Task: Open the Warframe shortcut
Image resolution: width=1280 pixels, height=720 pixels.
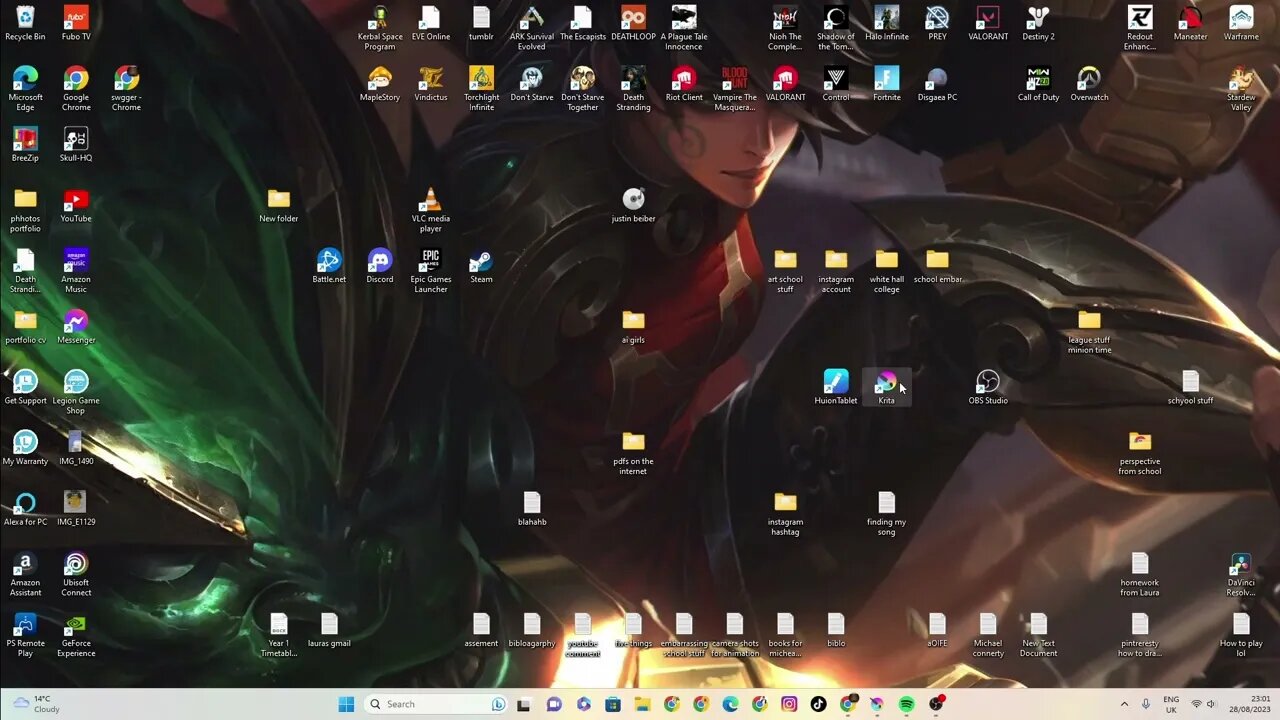Action: coord(1241,23)
